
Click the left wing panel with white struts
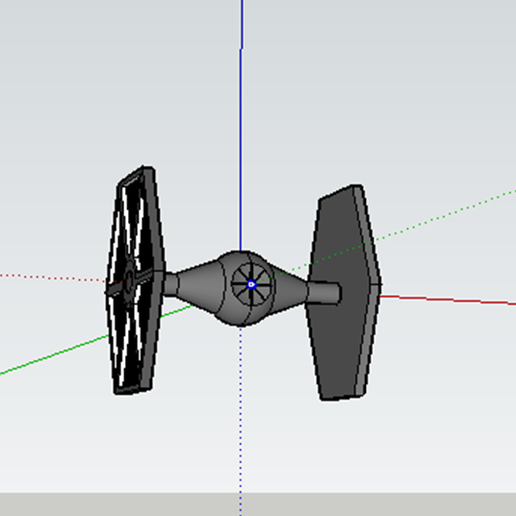pos(135,280)
